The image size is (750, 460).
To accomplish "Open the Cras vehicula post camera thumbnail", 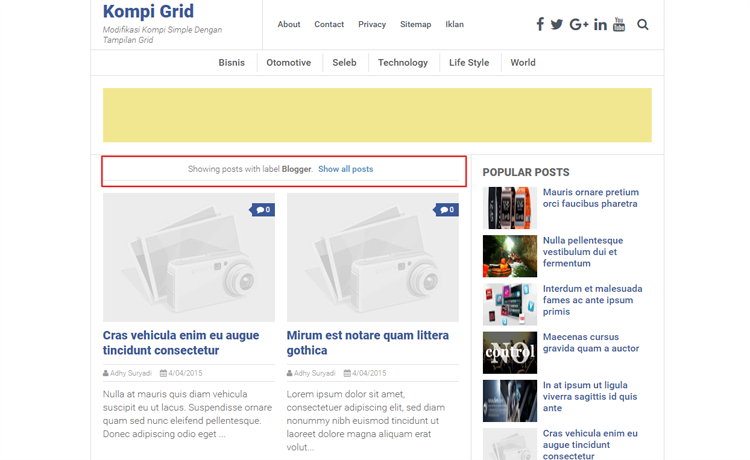I will [x=189, y=257].
